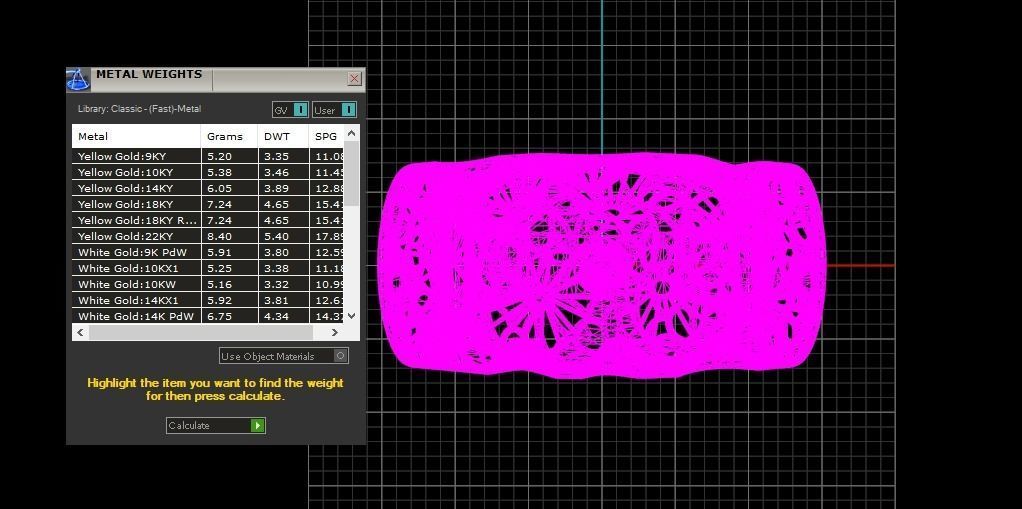Sort by the Metal column header
This screenshot has width=1022, height=509.
click(x=136, y=136)
